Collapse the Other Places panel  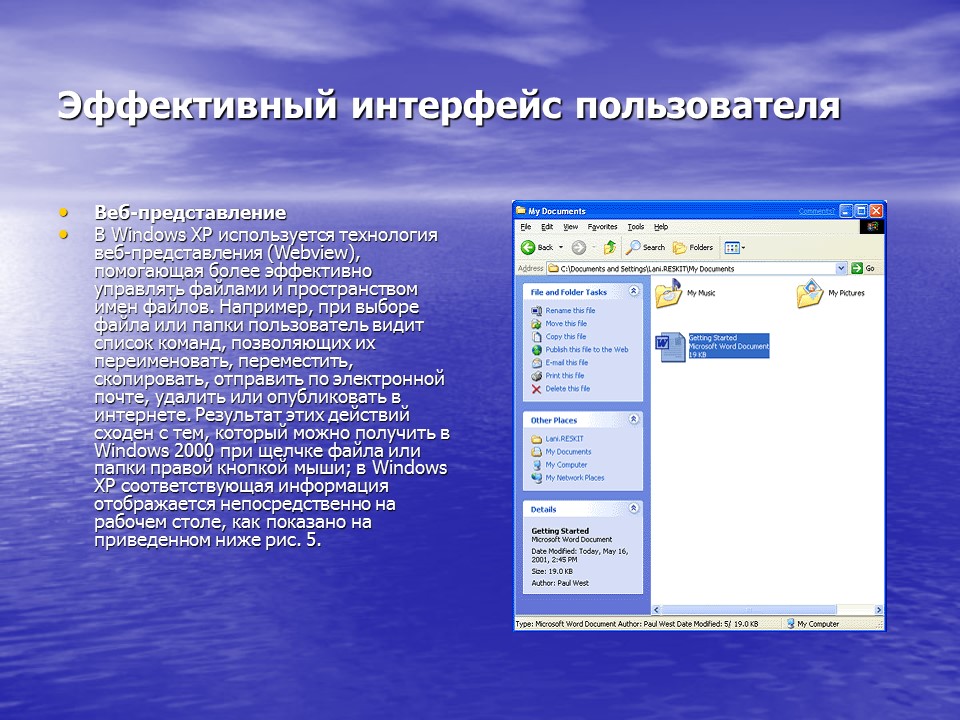[635, 418]
